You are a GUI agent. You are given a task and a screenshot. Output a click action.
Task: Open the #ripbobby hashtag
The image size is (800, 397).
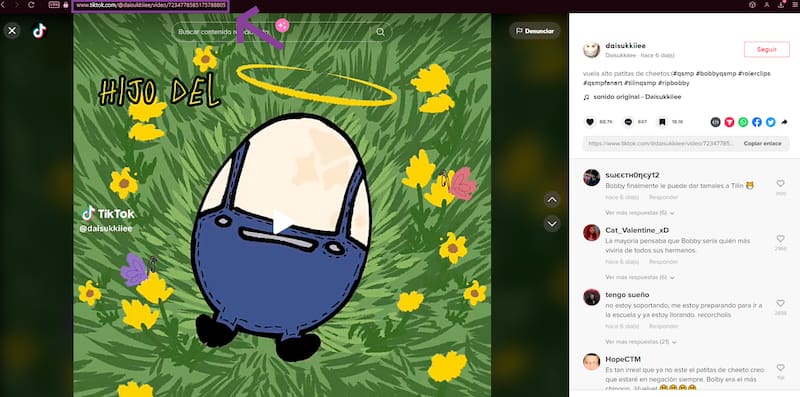tap(673, 82)
